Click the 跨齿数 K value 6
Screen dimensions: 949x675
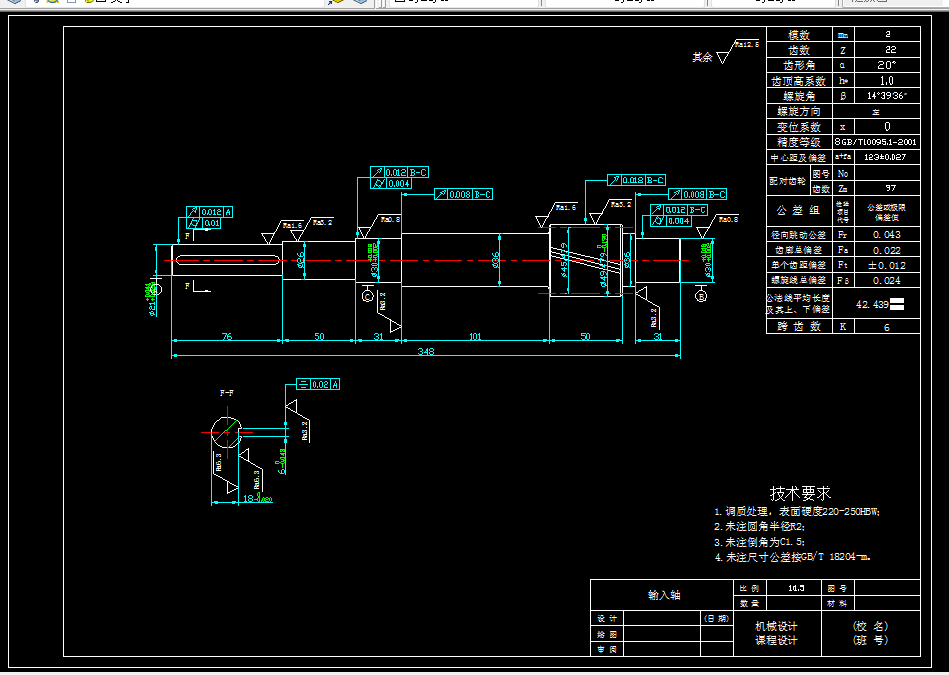(887, 327)
